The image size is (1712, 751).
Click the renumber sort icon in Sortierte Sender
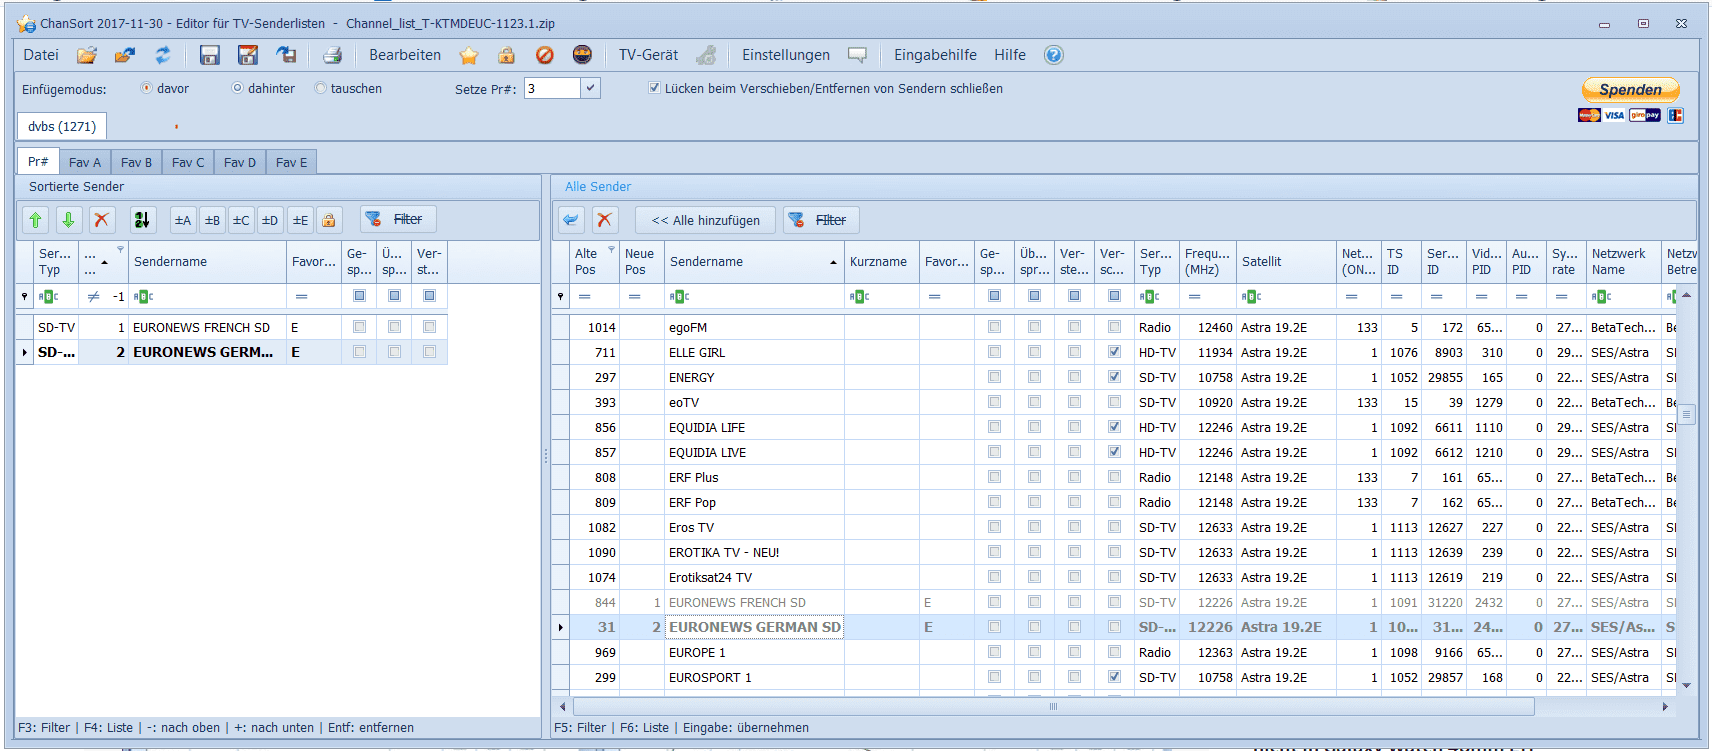[x=142, y=220]
